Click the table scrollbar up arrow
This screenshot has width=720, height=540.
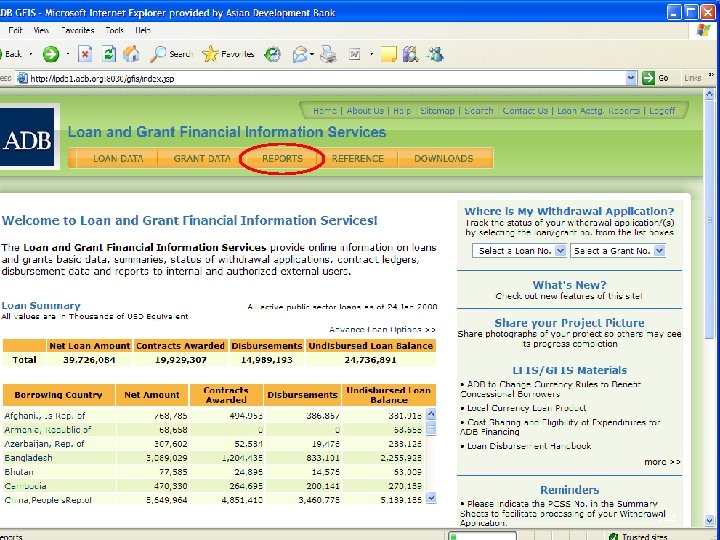click(x=431, y=414)
